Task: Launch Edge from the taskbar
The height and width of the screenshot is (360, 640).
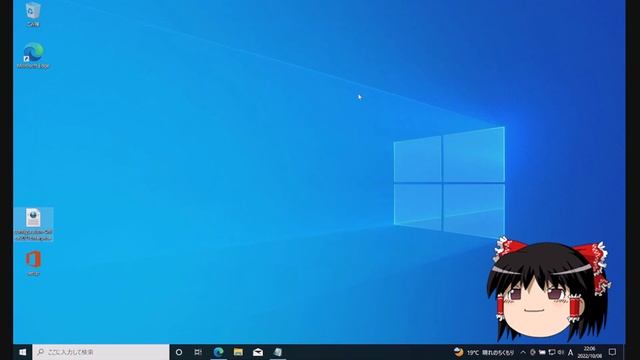Action: coord(218,352)
